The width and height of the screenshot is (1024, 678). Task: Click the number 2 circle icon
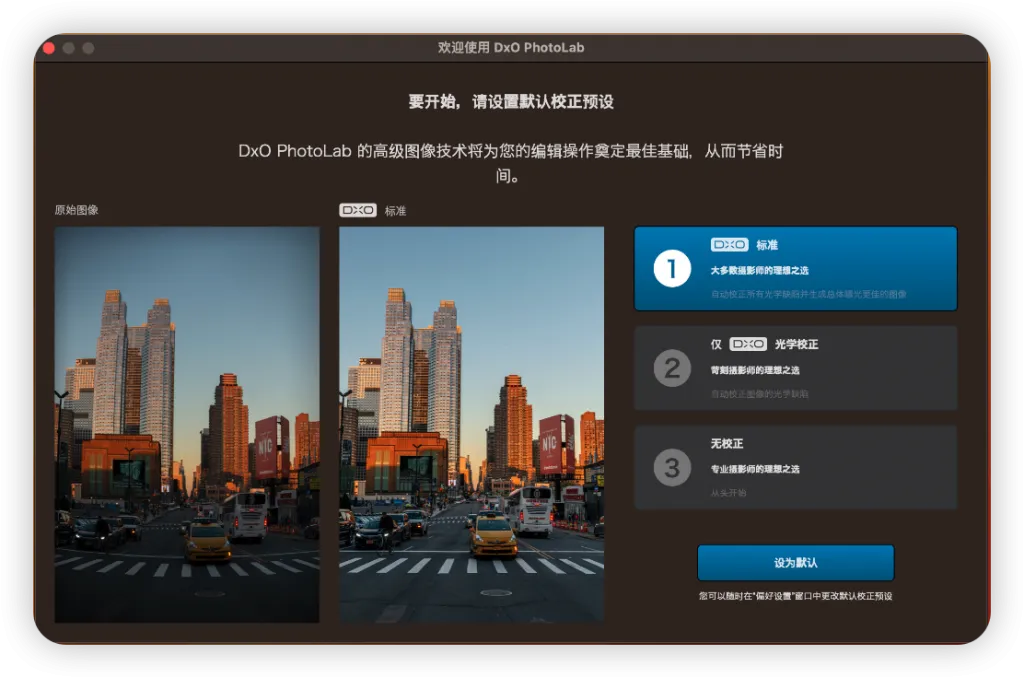pos(672,368)
